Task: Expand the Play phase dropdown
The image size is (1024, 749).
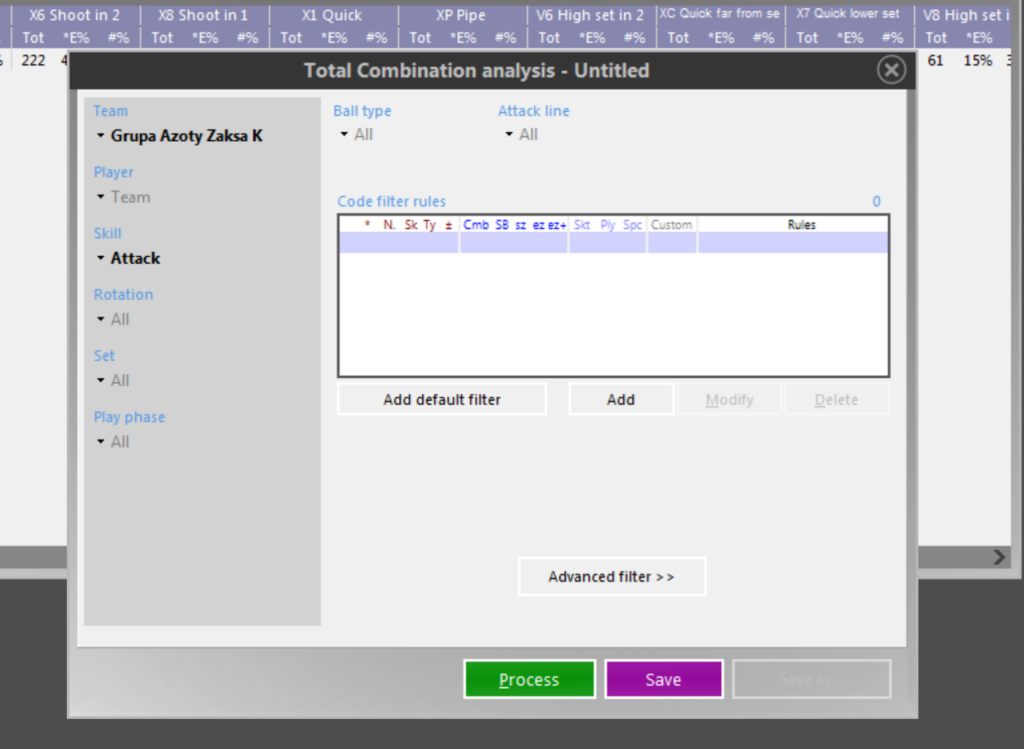Action: click(113, 441)
